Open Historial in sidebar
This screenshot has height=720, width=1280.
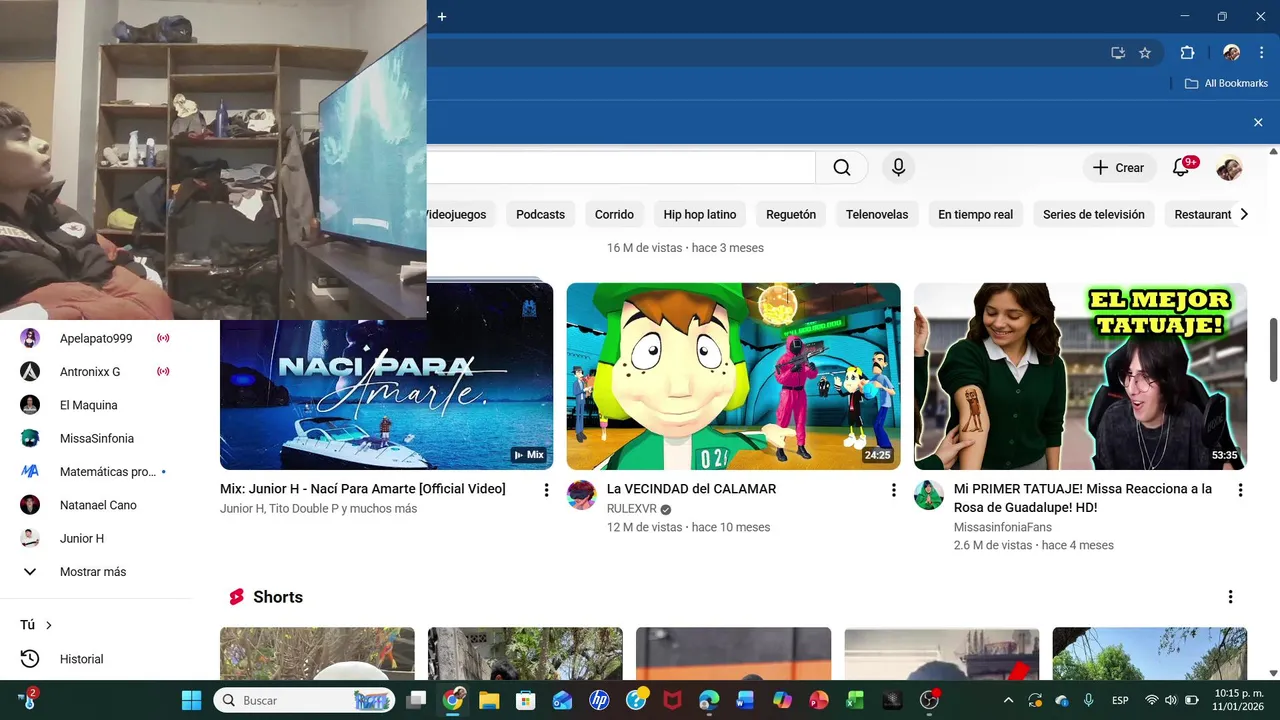tap(96, 659)
